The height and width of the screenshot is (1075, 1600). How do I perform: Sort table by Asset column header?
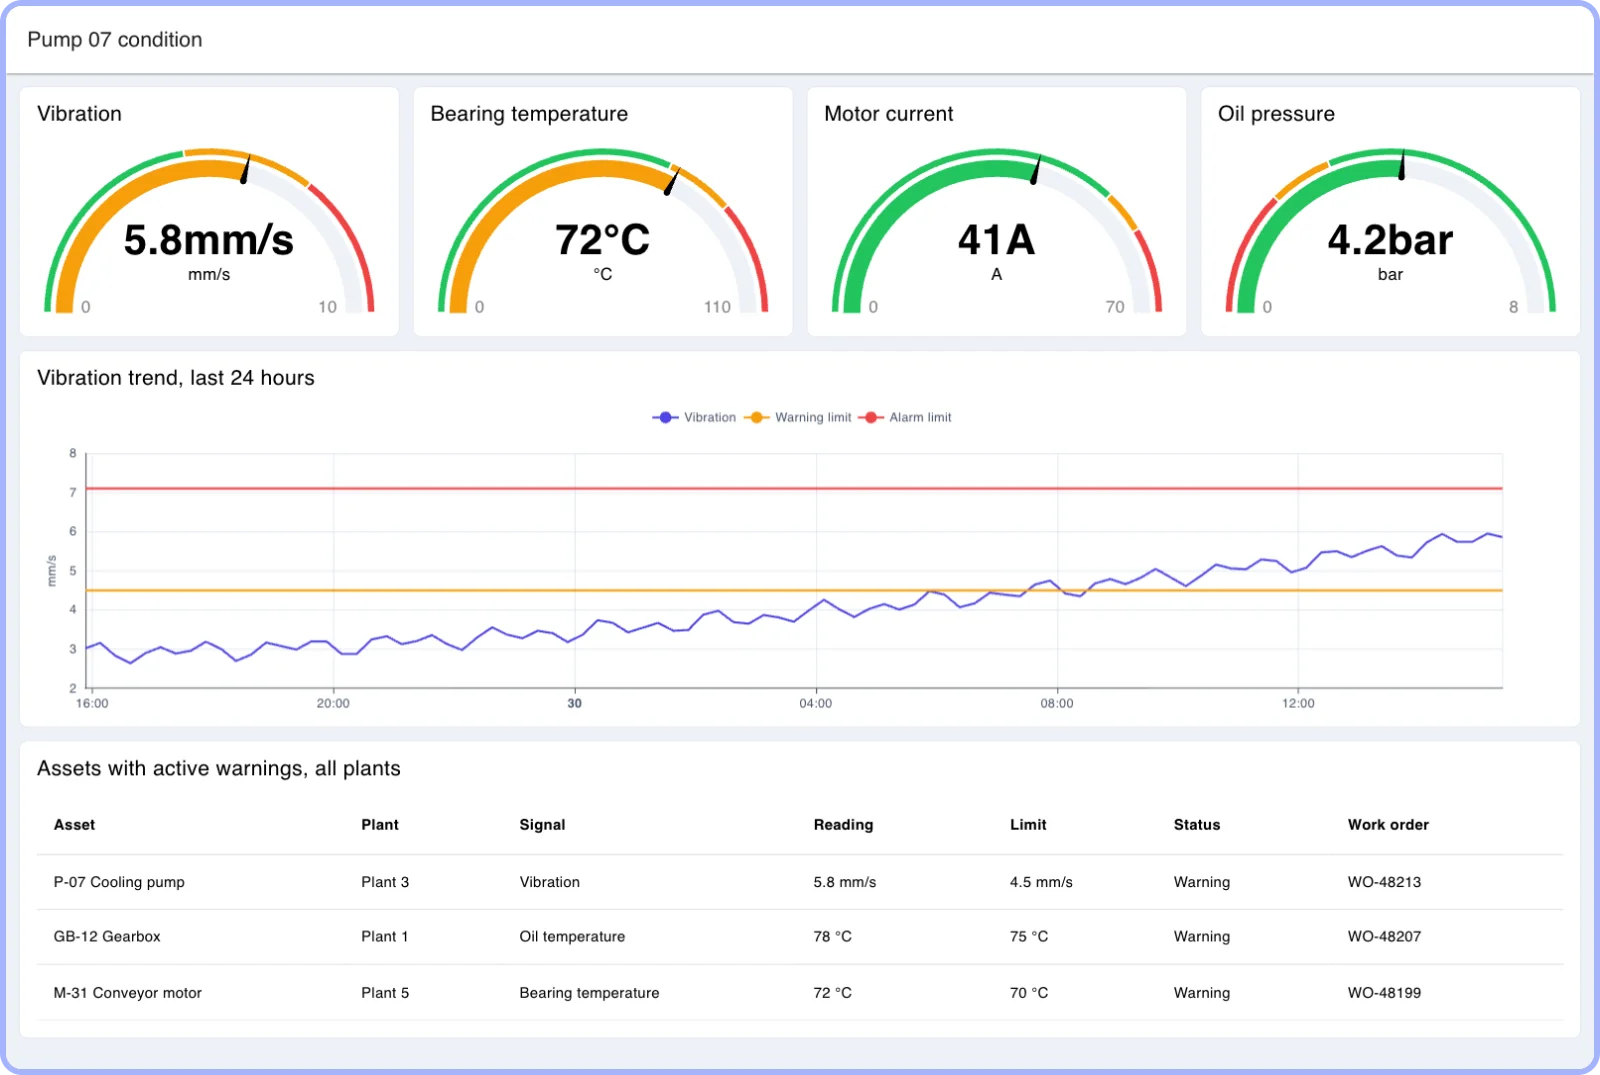pos(74,825)
